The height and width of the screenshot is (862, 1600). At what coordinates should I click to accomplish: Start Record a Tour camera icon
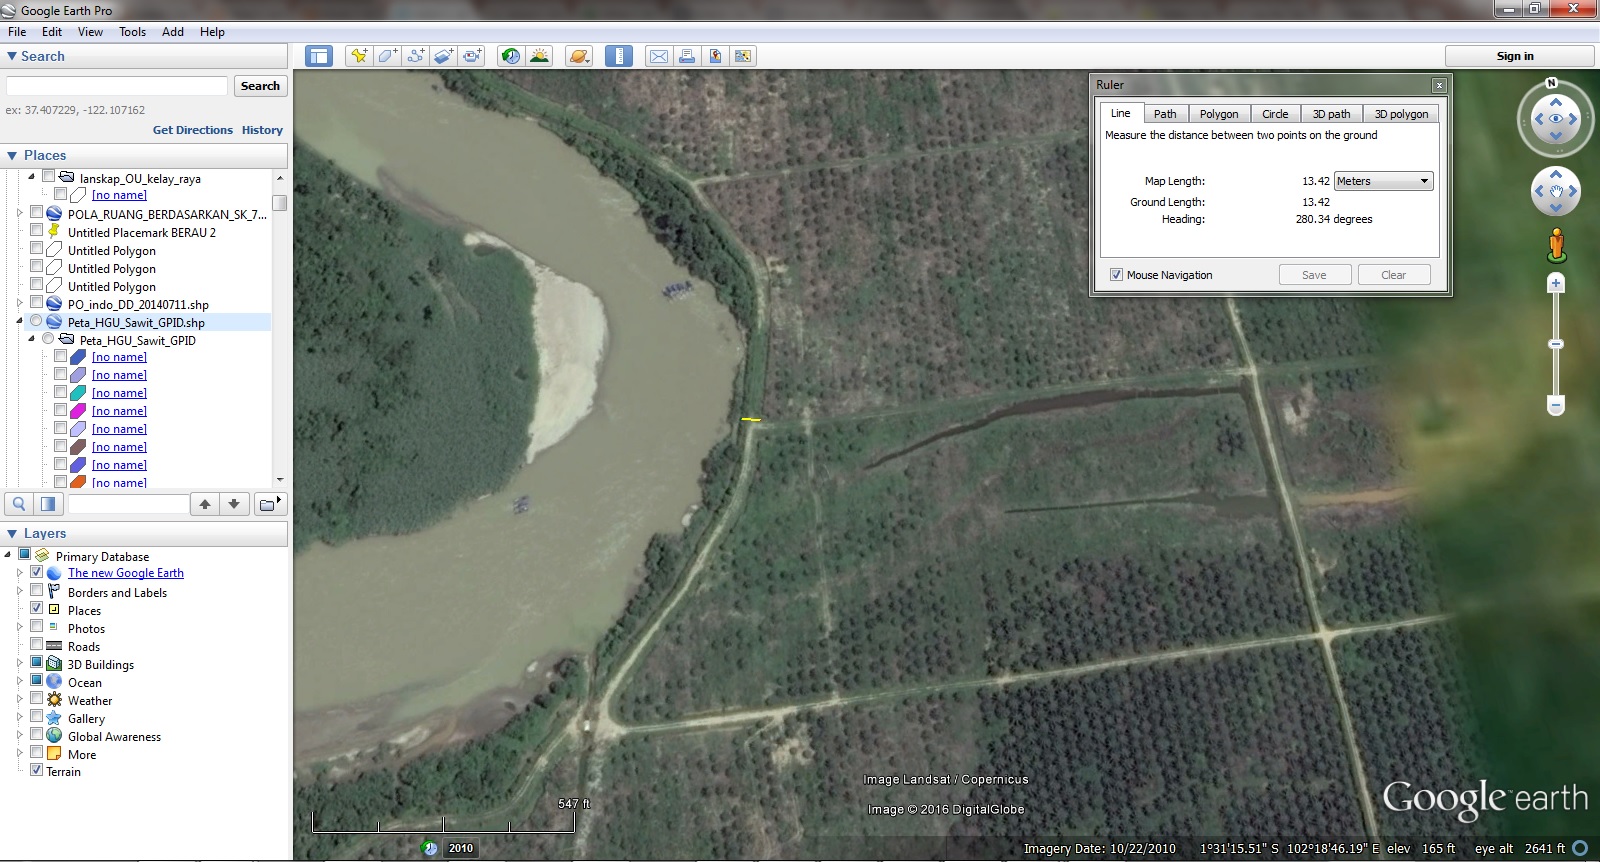click(472, 56)
